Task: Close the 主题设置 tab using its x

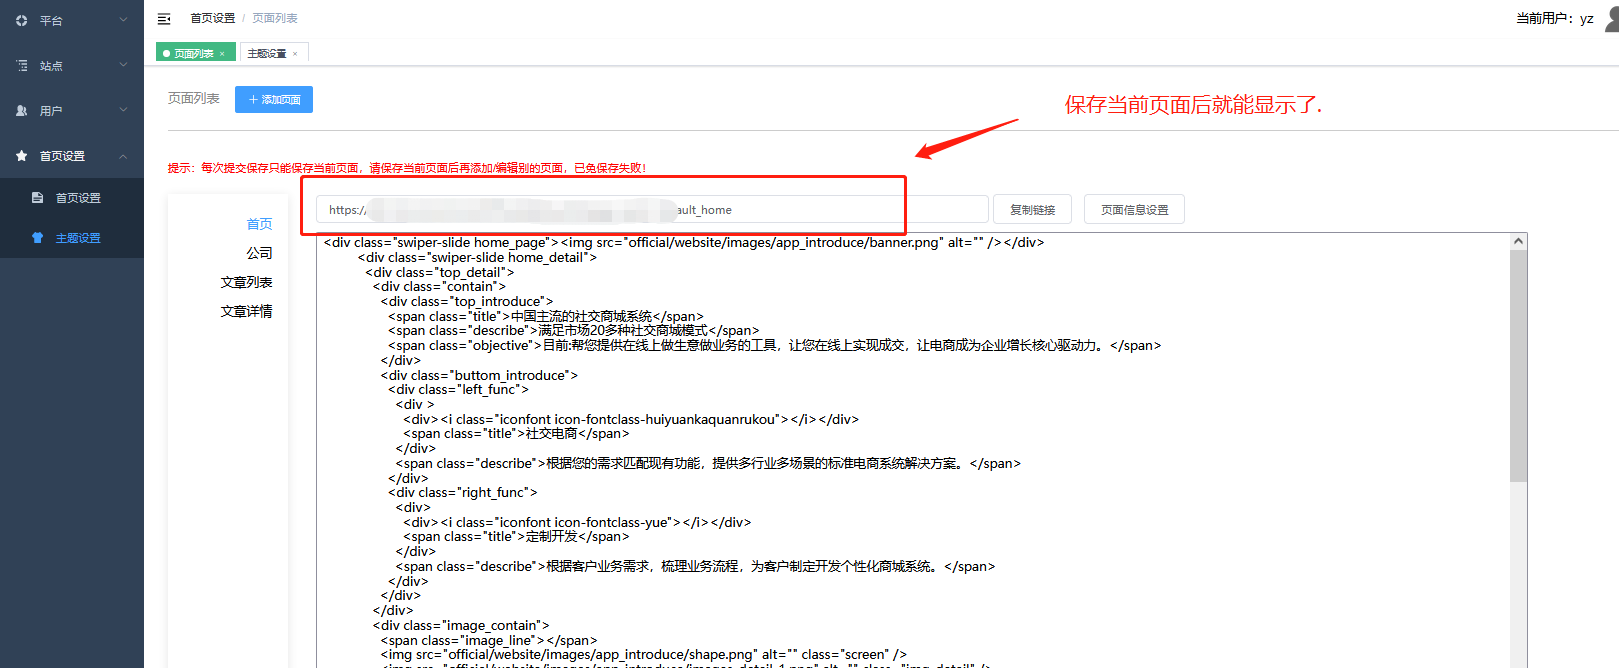Action: tap(295, 54)
